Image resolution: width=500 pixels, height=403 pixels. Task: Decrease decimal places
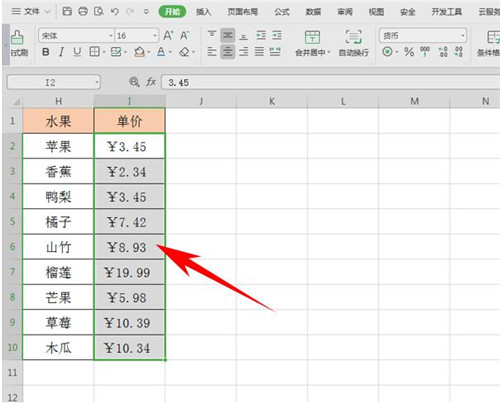(458, 52)
